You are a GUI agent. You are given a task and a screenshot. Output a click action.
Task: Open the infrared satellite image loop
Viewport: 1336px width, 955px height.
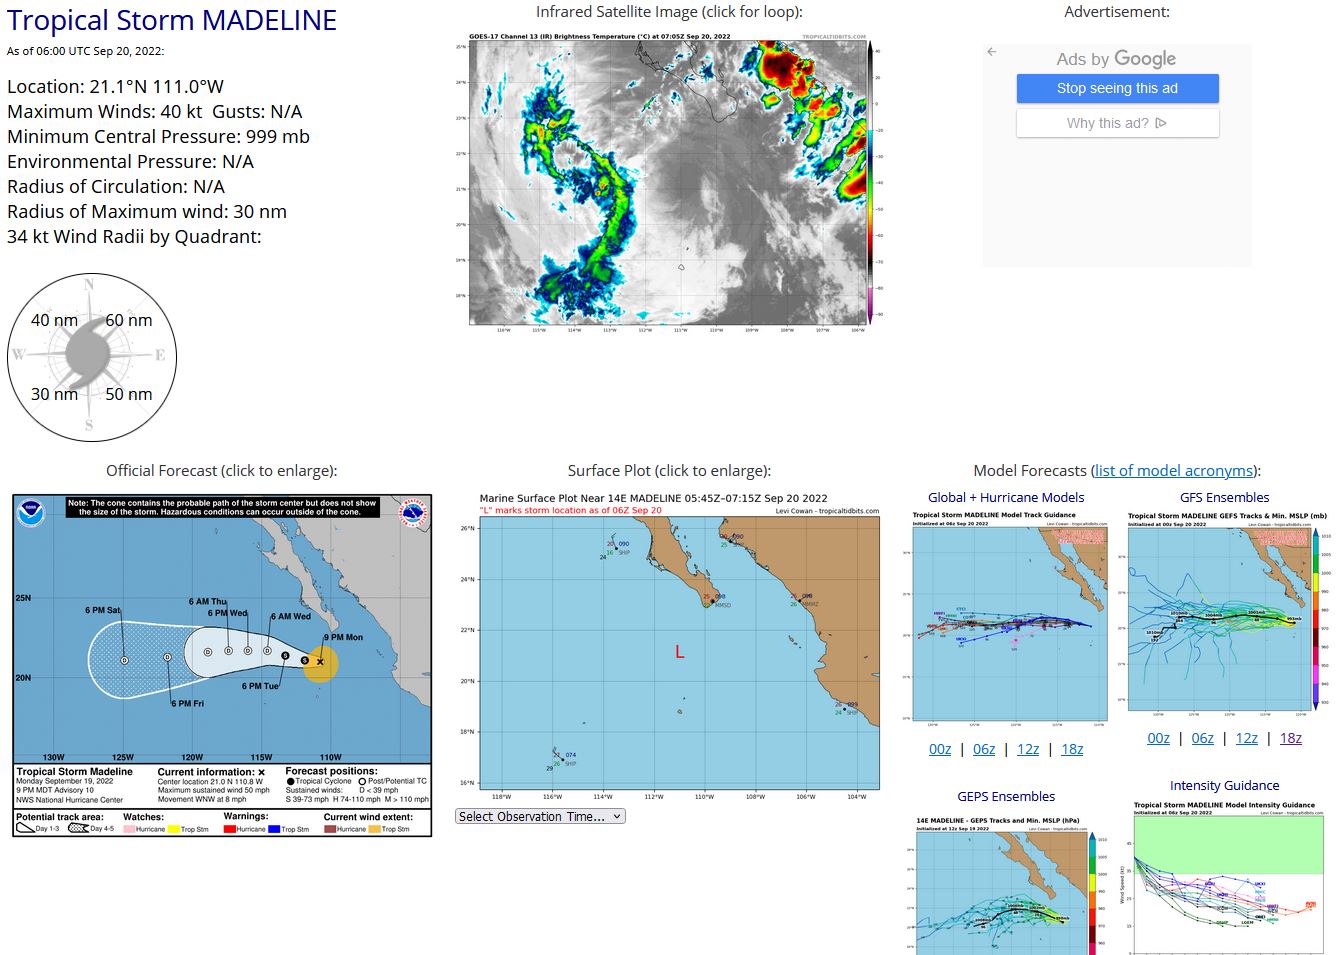pos(668,180)
